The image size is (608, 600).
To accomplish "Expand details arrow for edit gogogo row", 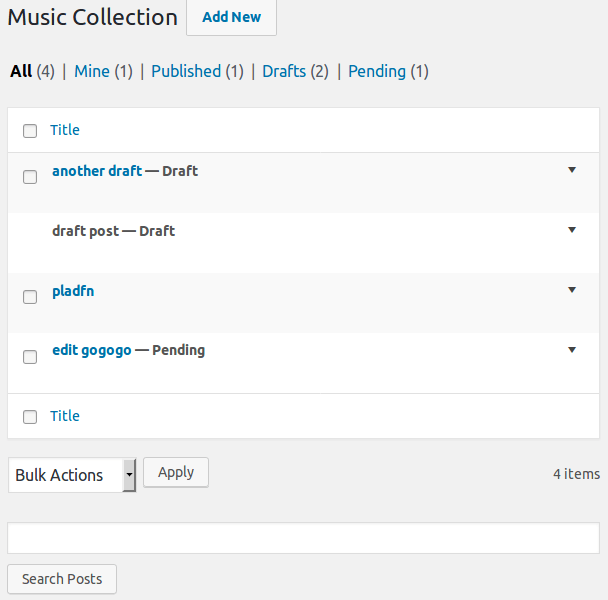I will tap(572, 350).
